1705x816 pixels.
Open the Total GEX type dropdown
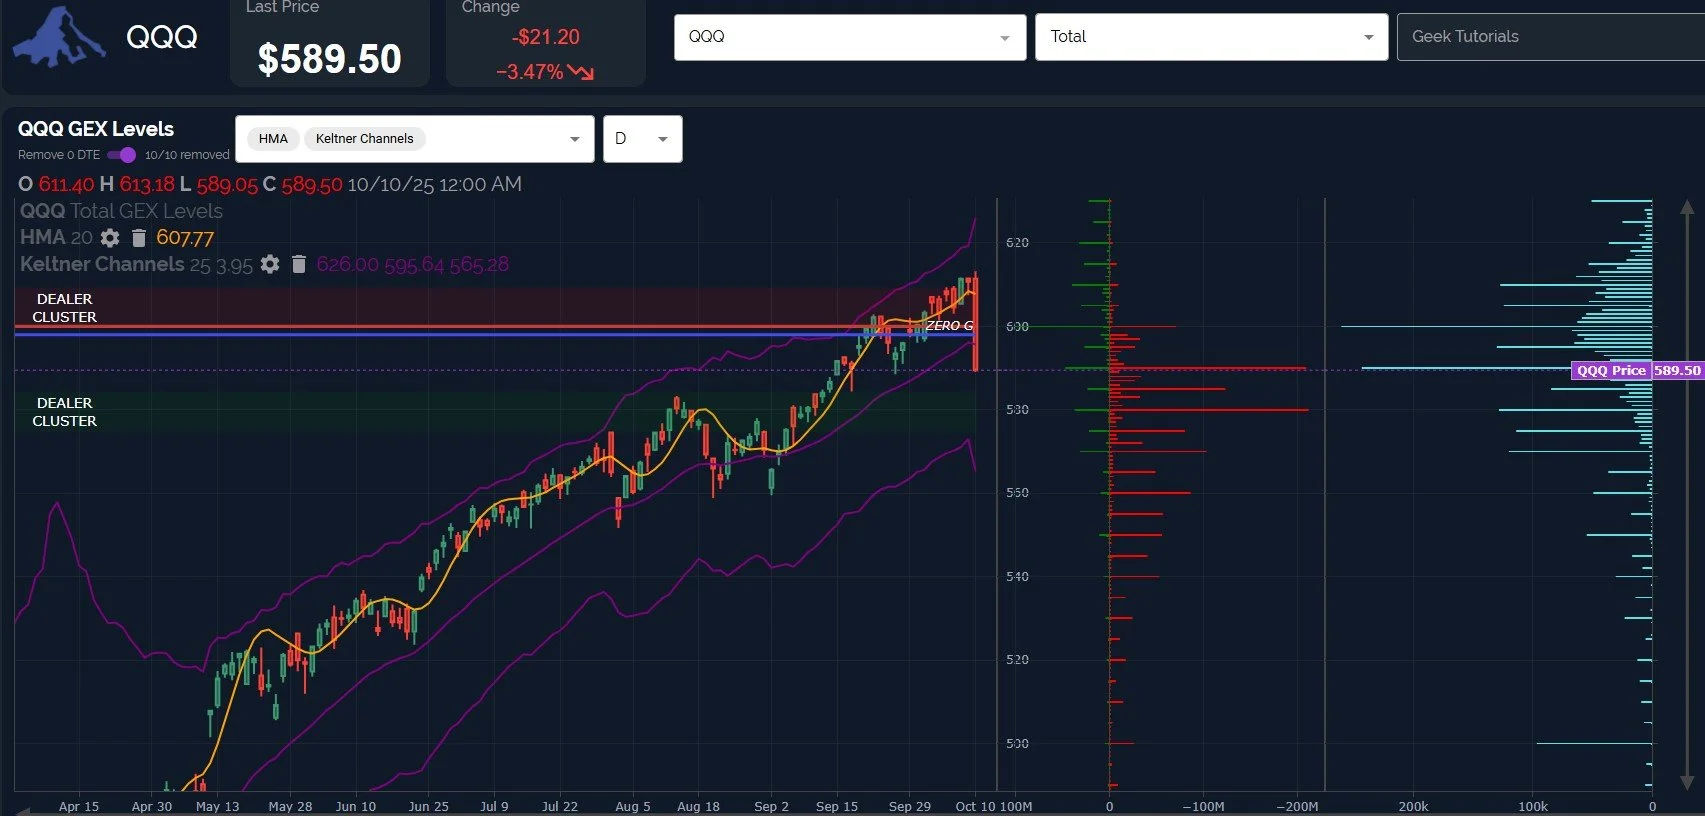(x=1211, y=37)
